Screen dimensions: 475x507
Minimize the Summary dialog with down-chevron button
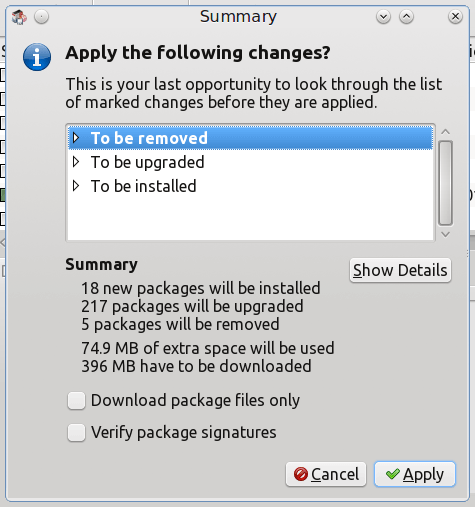tap(383, 17)
